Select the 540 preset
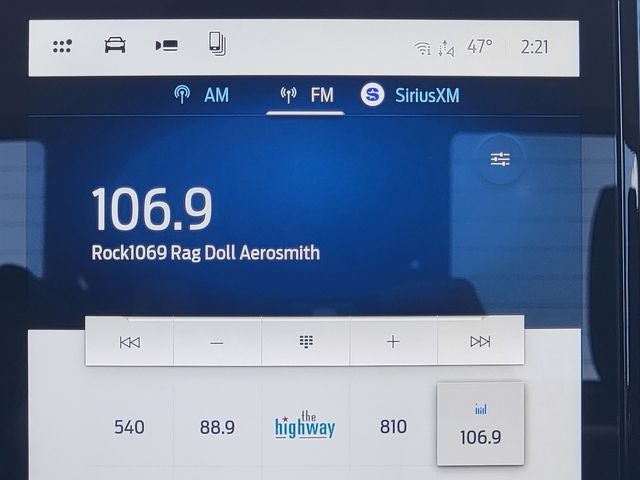Viewport: 640px width, 480px height. (x=129, y=427)
